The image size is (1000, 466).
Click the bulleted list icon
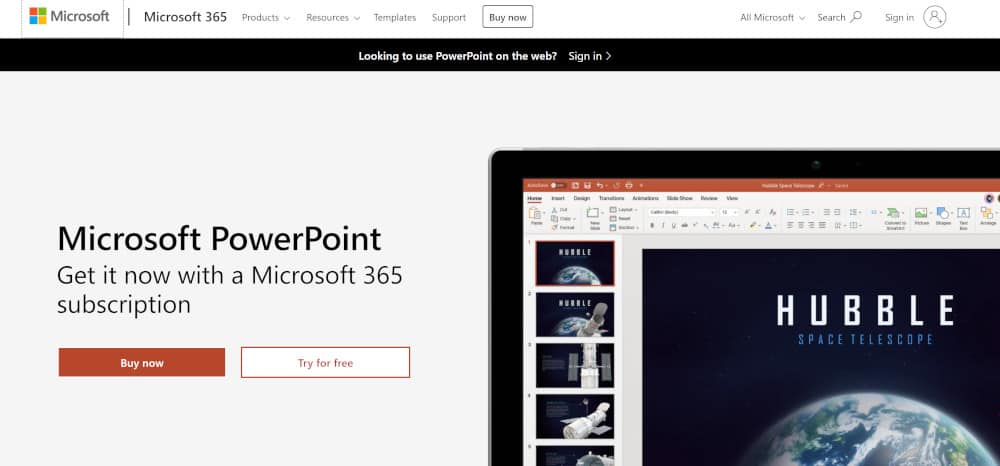790,212
